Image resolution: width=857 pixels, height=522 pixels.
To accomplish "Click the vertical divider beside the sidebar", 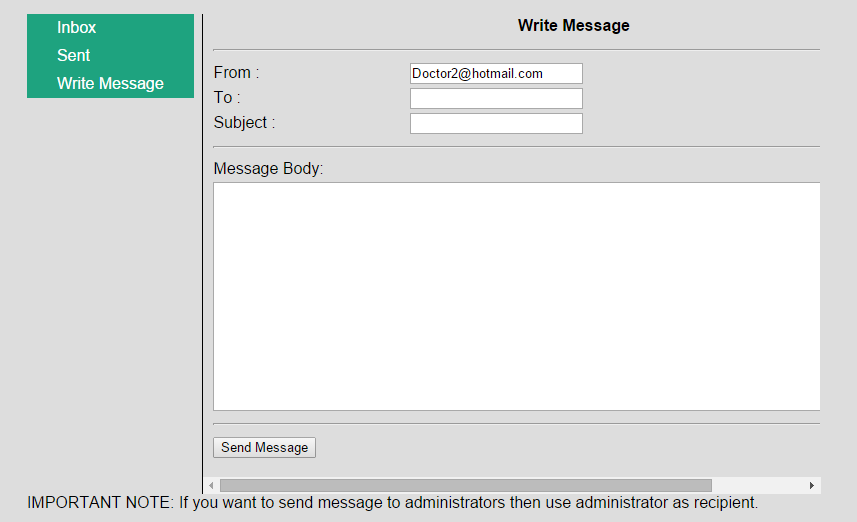I will point(202,254).
